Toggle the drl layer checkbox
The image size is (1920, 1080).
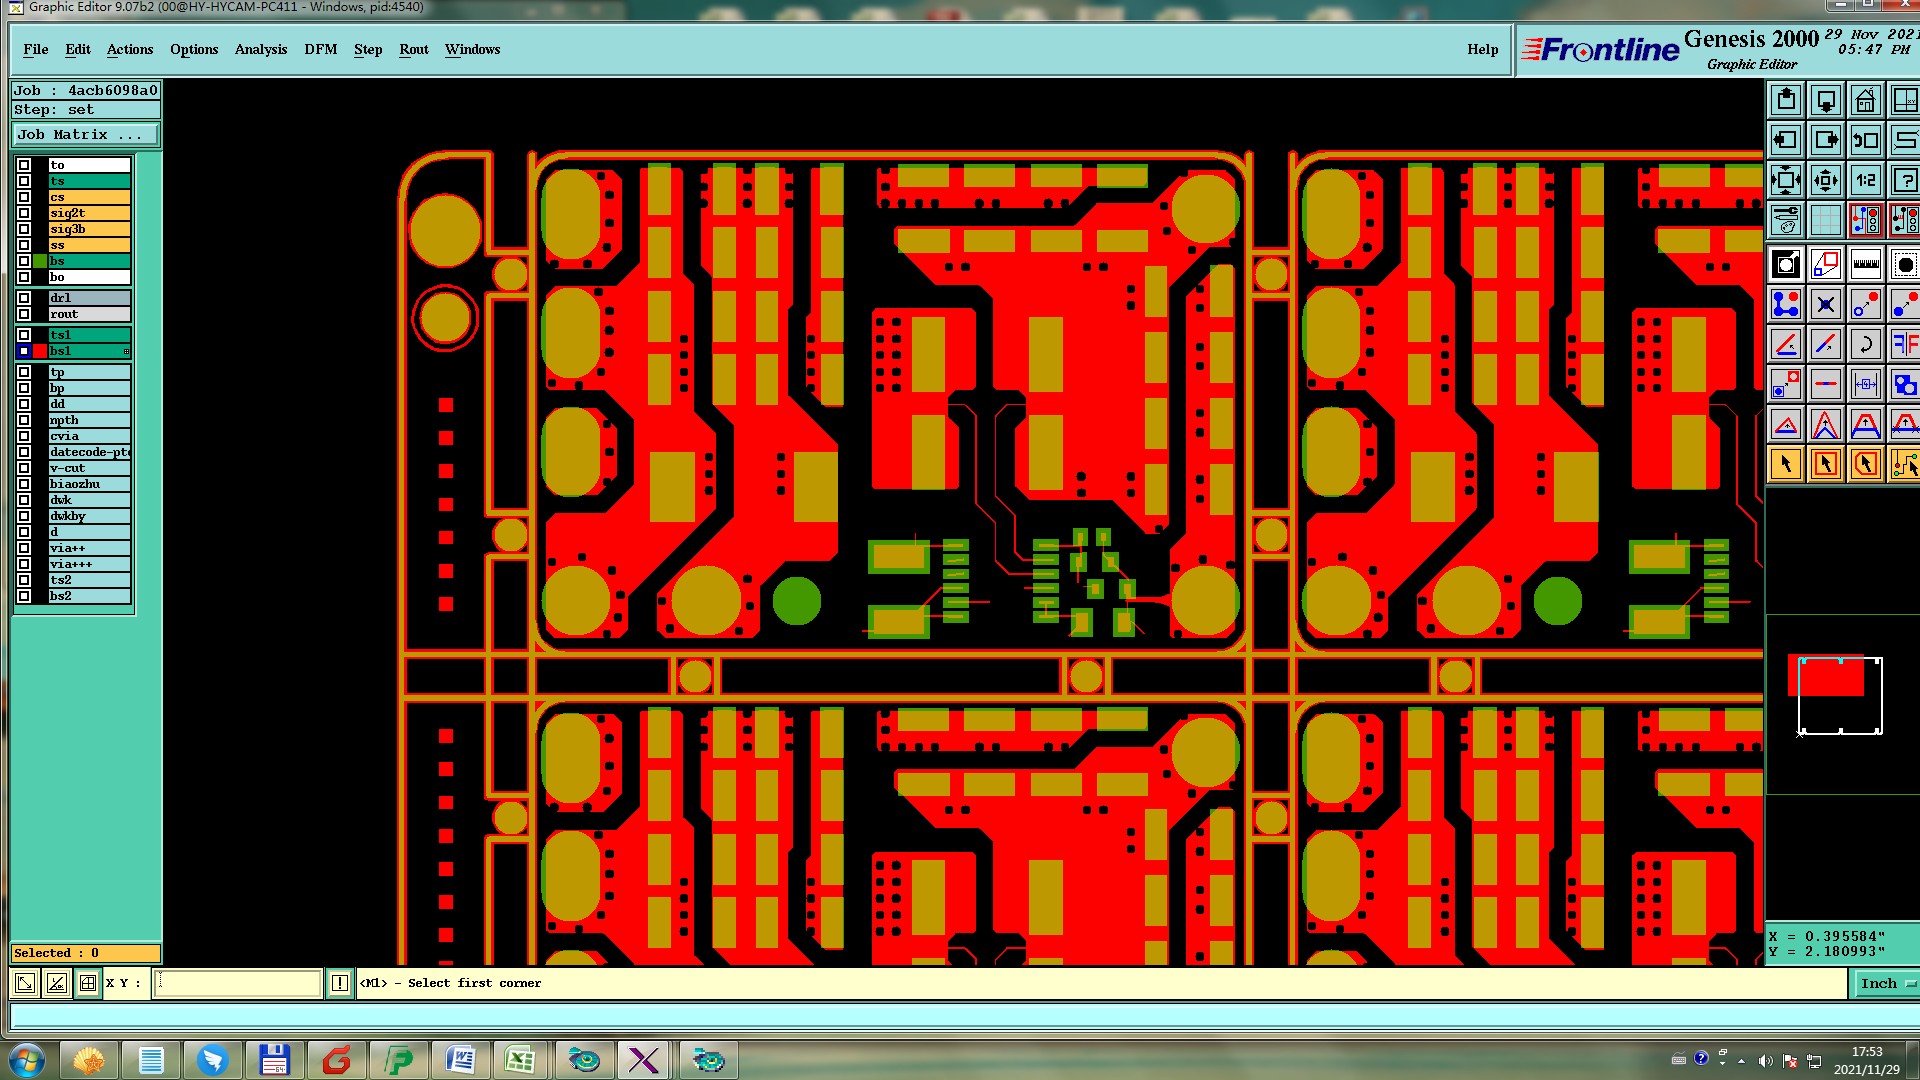pos(24,298)
